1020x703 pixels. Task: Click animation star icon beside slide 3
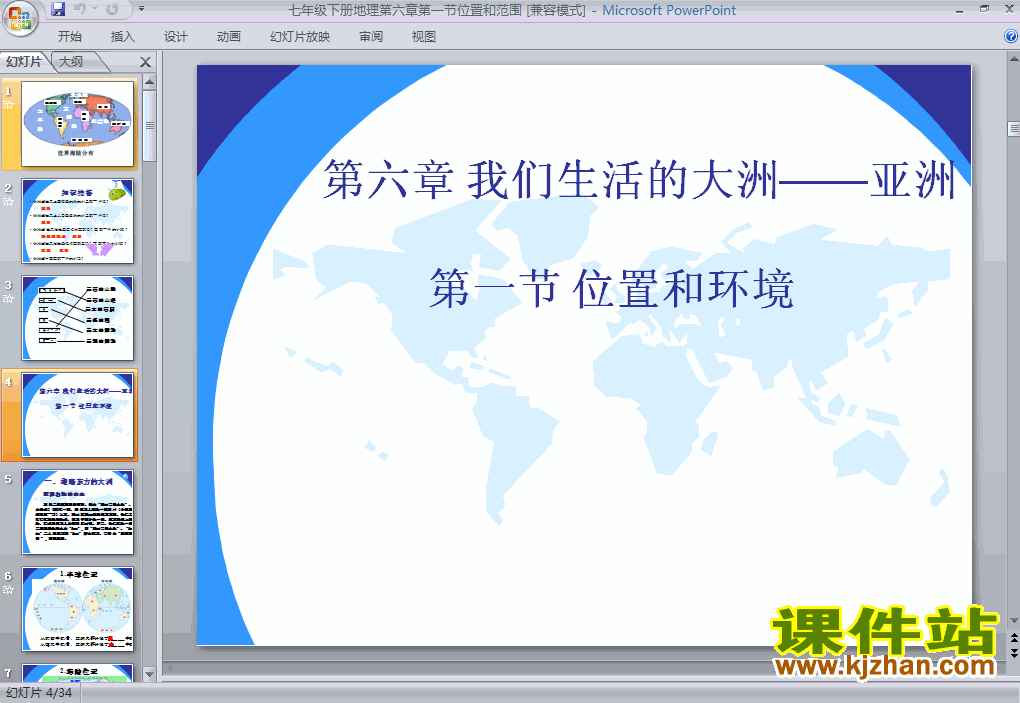coord(8,298)
